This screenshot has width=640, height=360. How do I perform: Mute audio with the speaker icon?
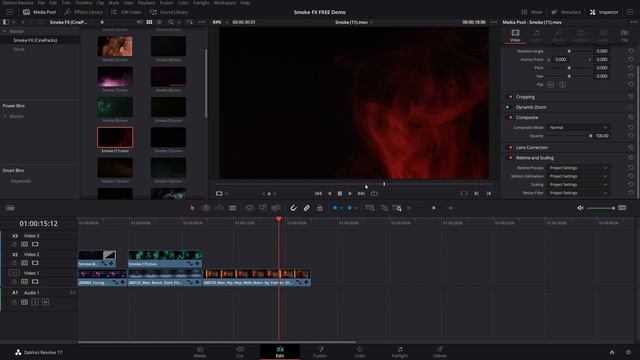580,208
